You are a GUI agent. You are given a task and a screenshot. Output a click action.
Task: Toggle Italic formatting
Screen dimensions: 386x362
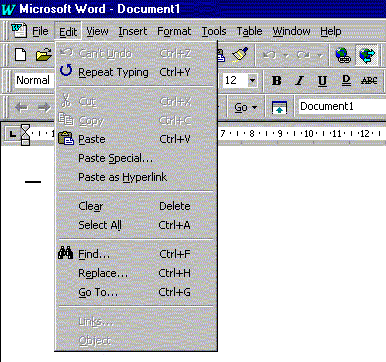click(299, 80)
